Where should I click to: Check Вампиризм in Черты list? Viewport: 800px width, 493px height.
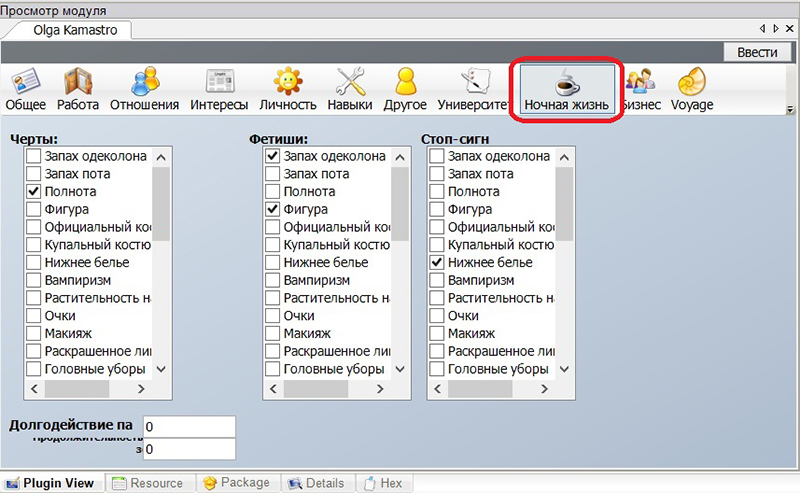point(33,280)
